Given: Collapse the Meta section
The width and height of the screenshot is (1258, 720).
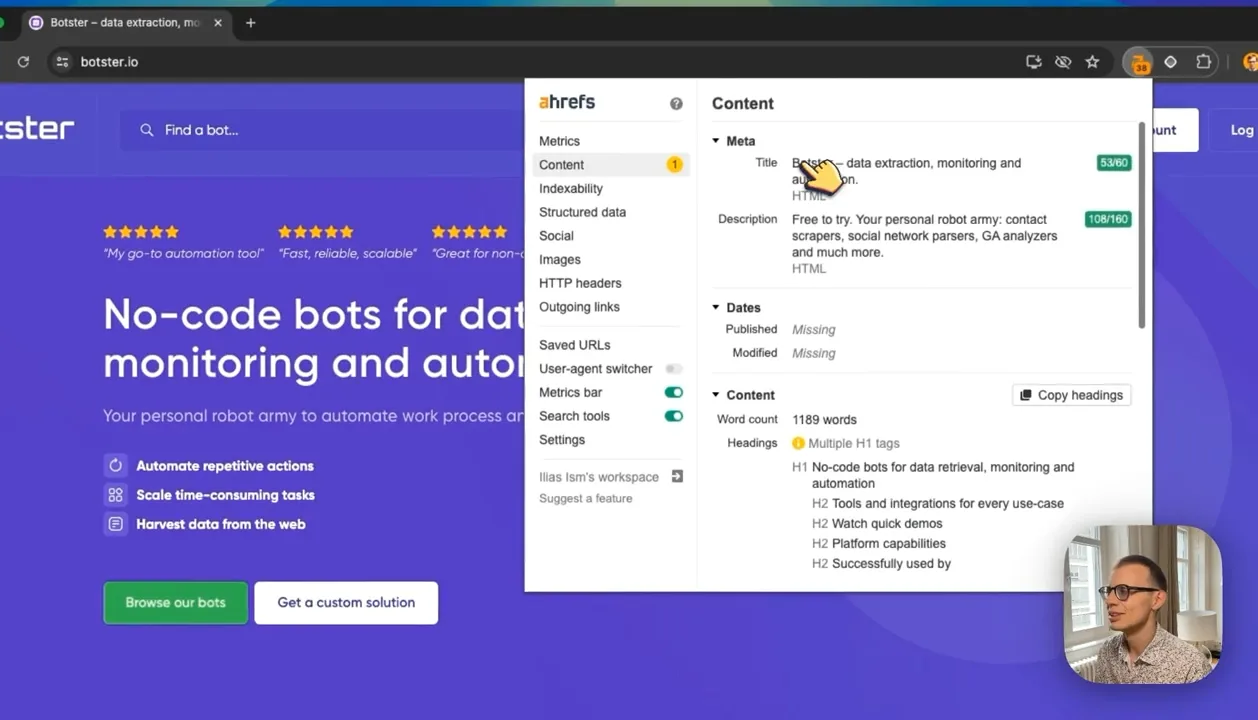Looking at the screenshot, I should coord(716,141).
